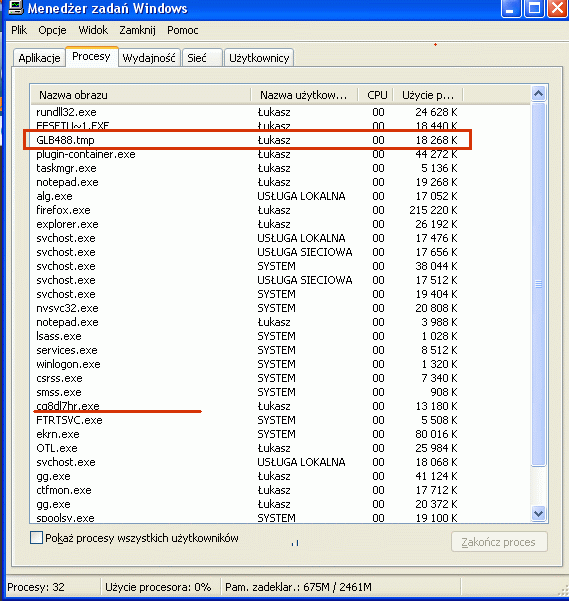Select the Procesy tab
569x601 pixels.
(x=91, y=56)
